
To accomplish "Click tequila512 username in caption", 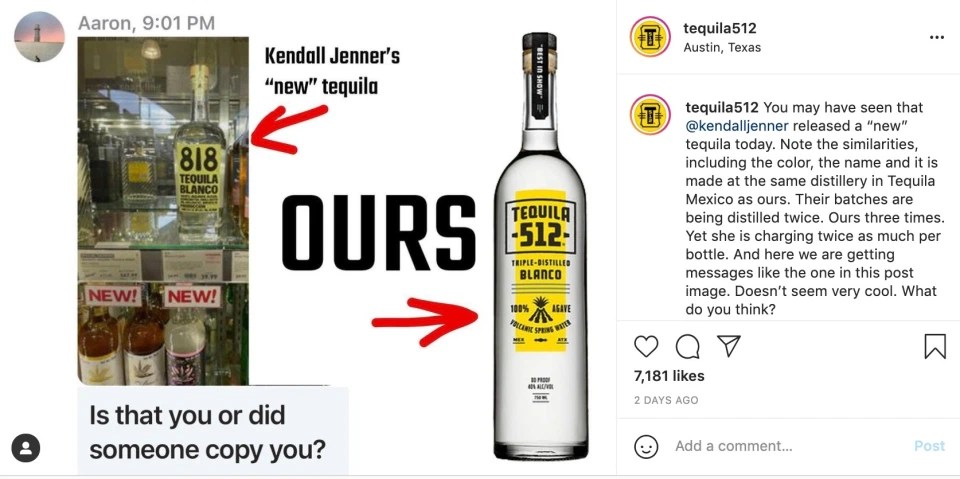I will pyautogui.click(x=722, y=107).
